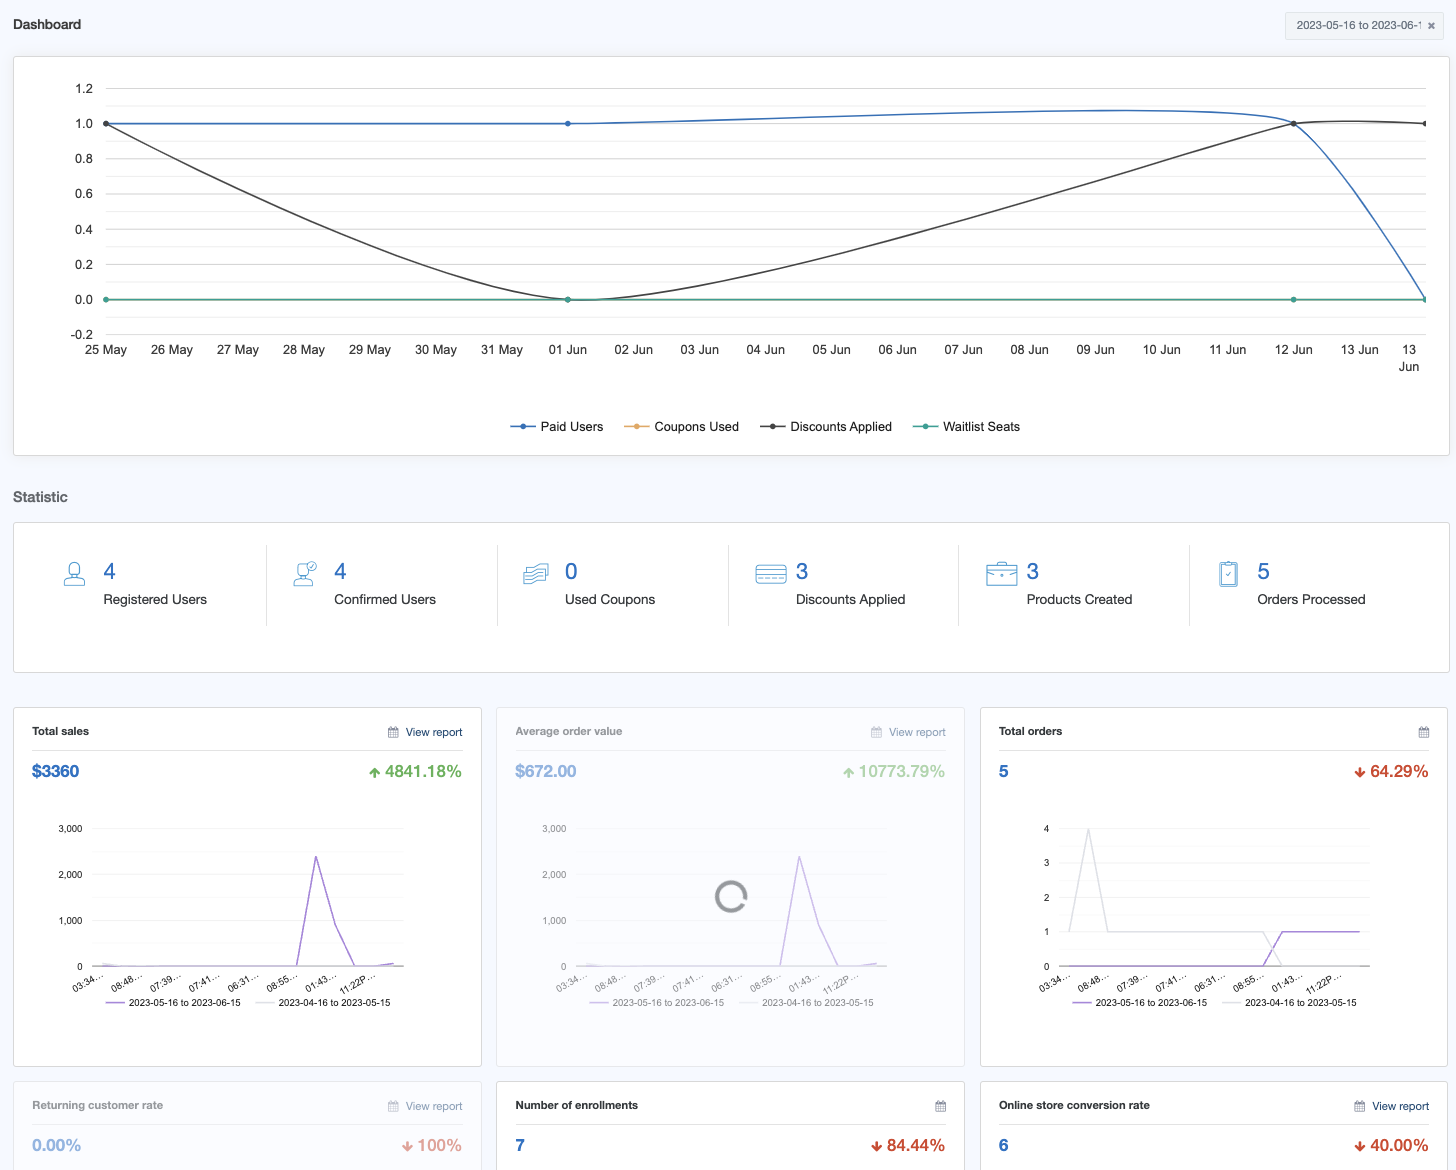
Task: Click the Used Coupons icon
Action: (536, 573)
